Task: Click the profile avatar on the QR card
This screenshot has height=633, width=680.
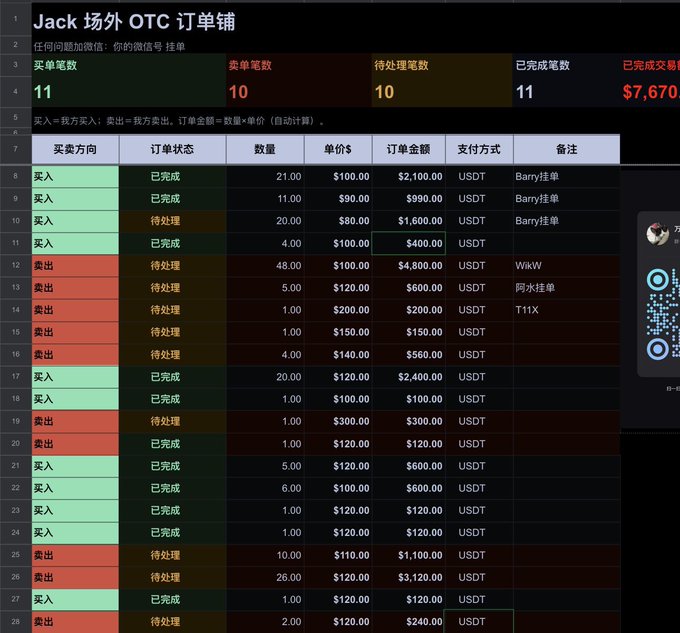Action: (657, 234)
